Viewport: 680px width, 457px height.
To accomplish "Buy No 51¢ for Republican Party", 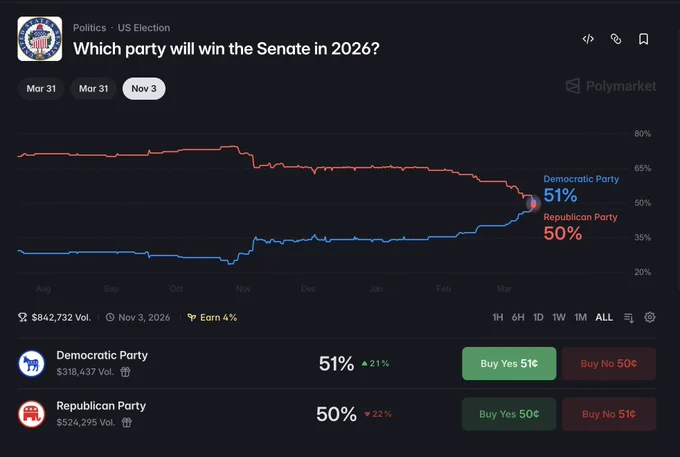I will [609, 414].
